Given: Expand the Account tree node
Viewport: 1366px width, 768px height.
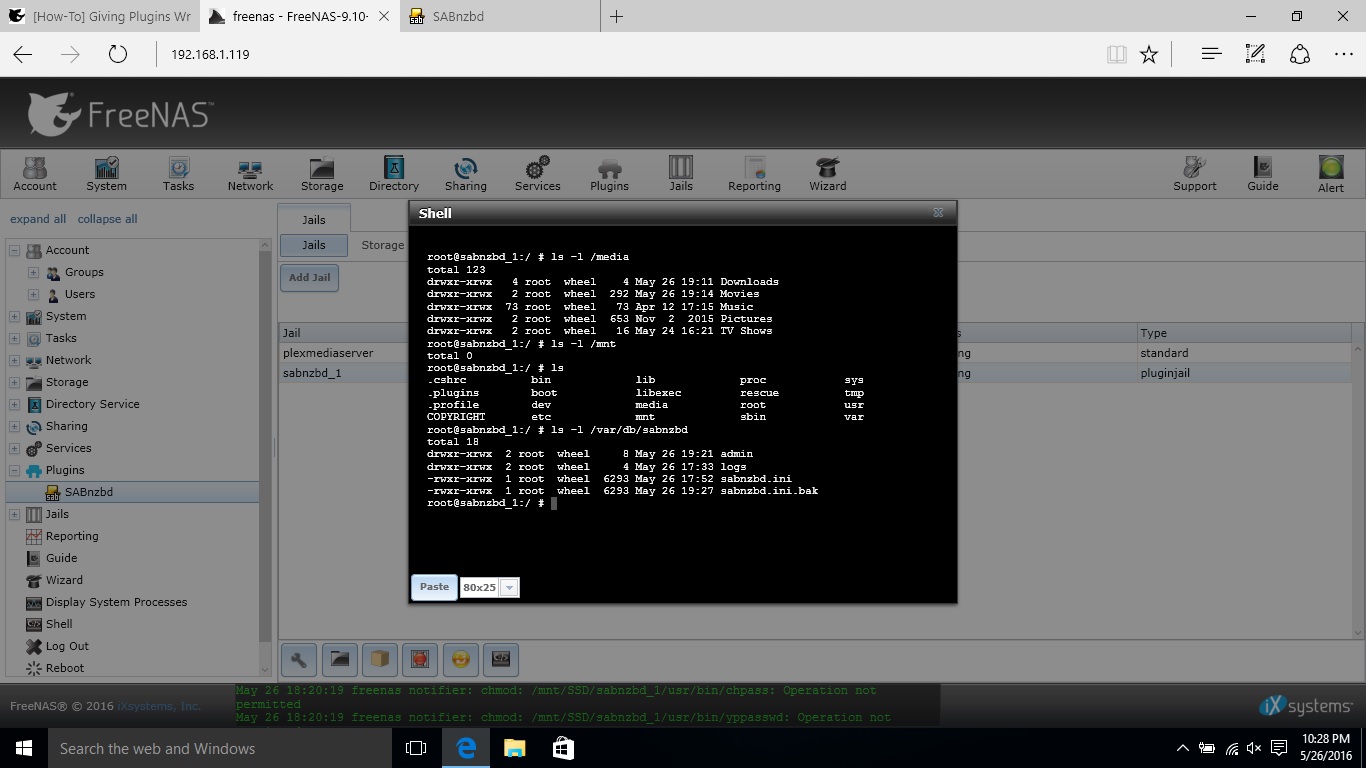Looking at the screenshot, I should 15,250.
